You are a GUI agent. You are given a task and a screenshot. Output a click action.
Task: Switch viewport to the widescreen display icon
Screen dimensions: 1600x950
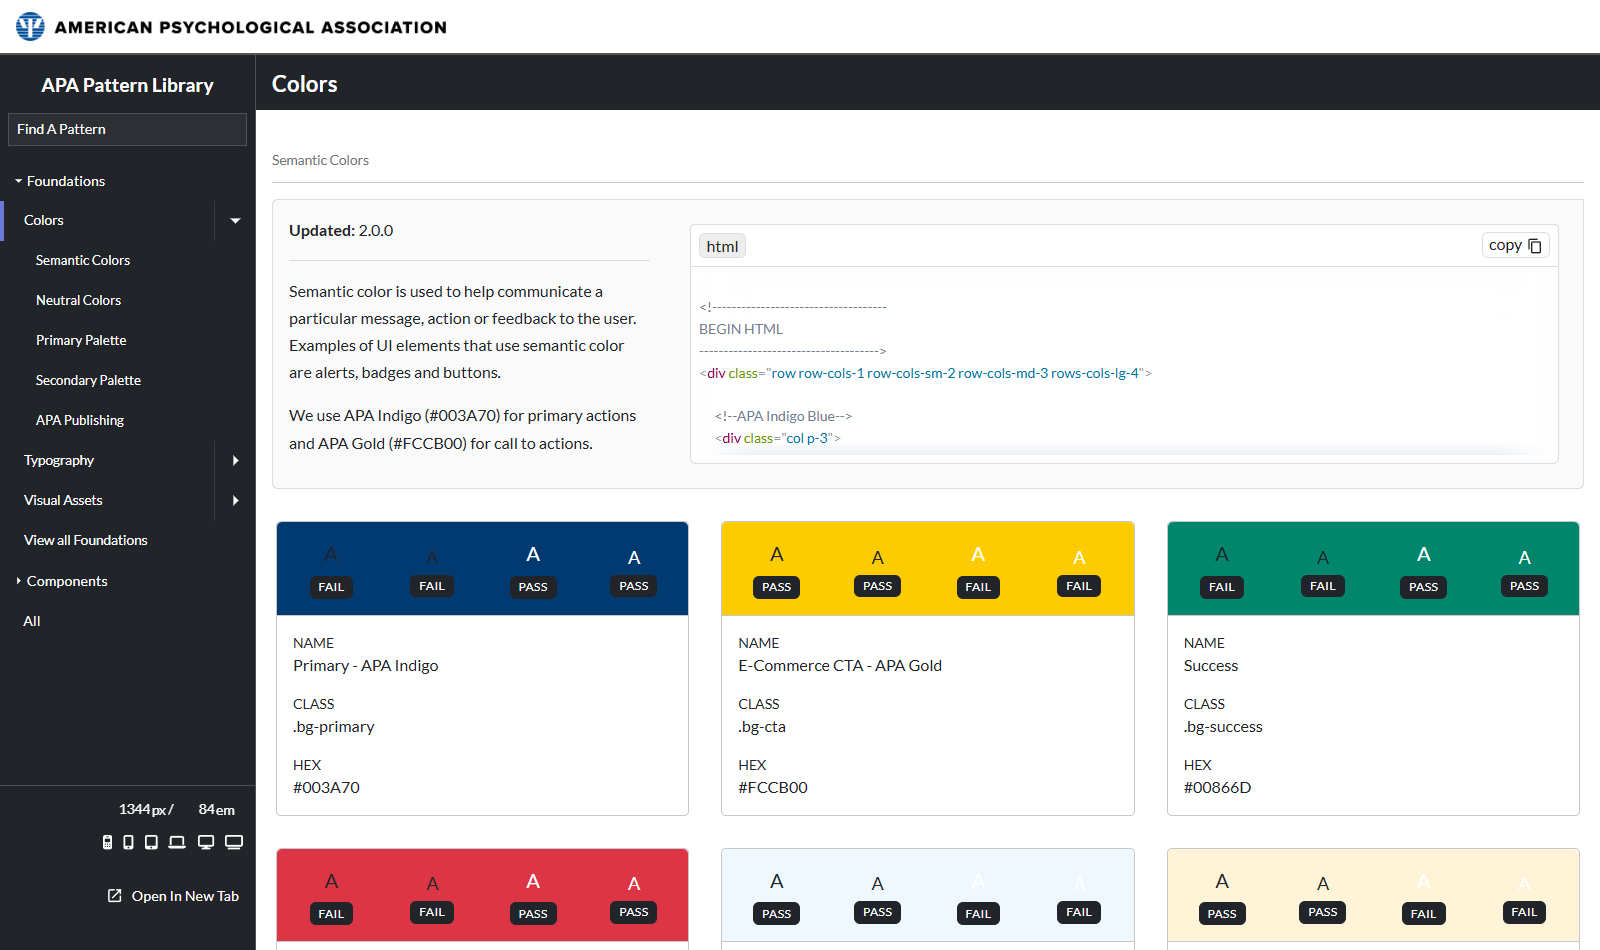[234, 842]
